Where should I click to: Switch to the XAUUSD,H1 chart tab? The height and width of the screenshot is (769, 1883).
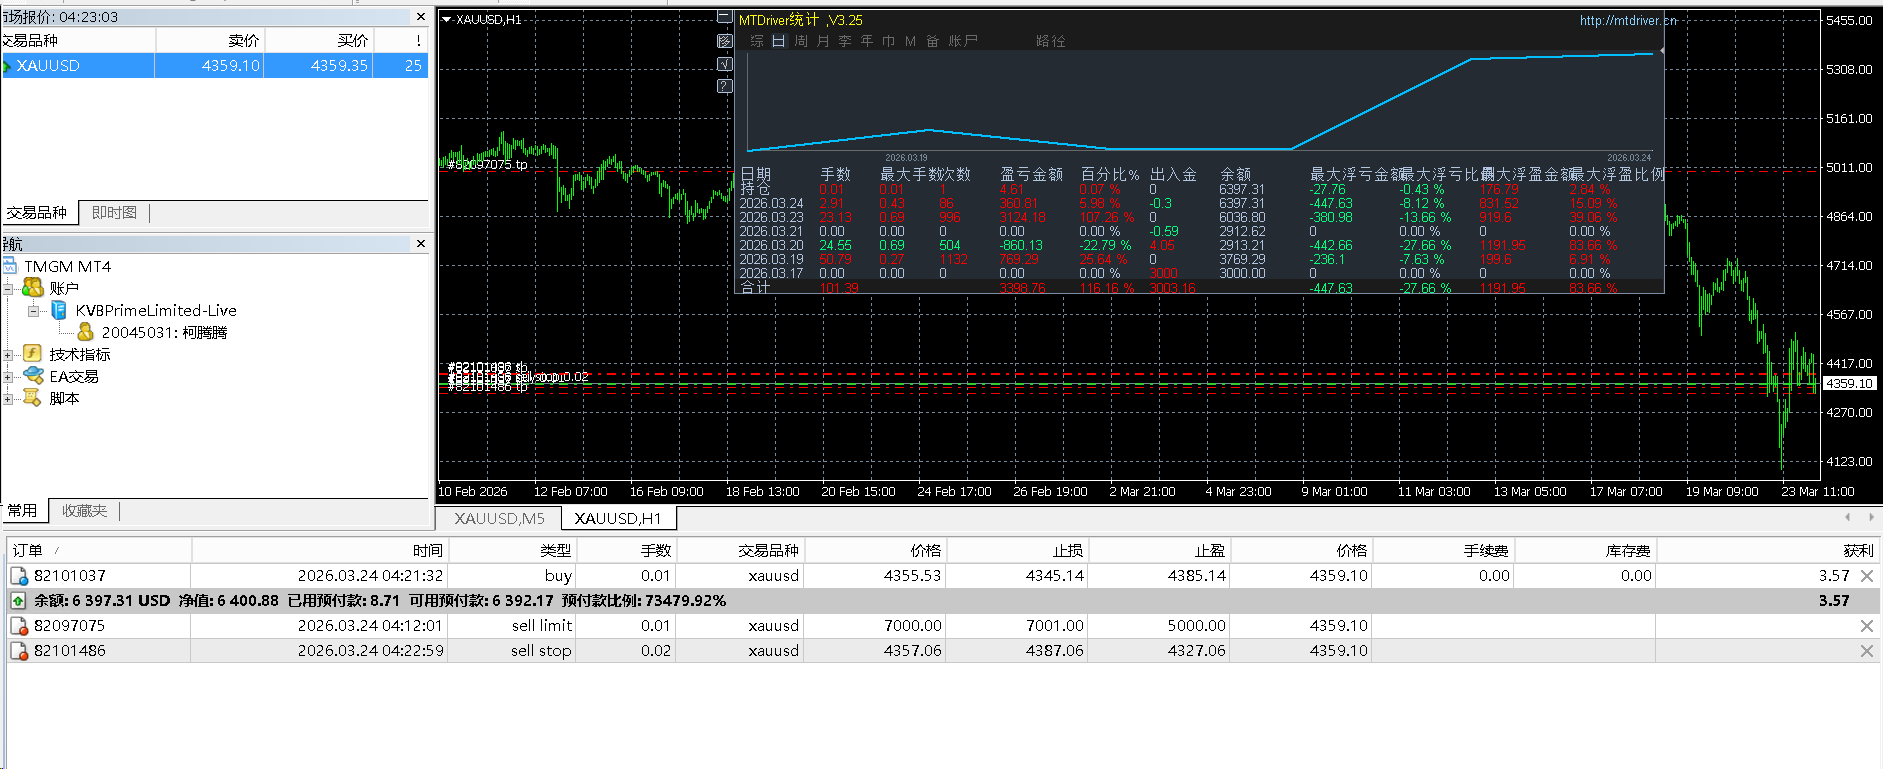pos(618,518)
